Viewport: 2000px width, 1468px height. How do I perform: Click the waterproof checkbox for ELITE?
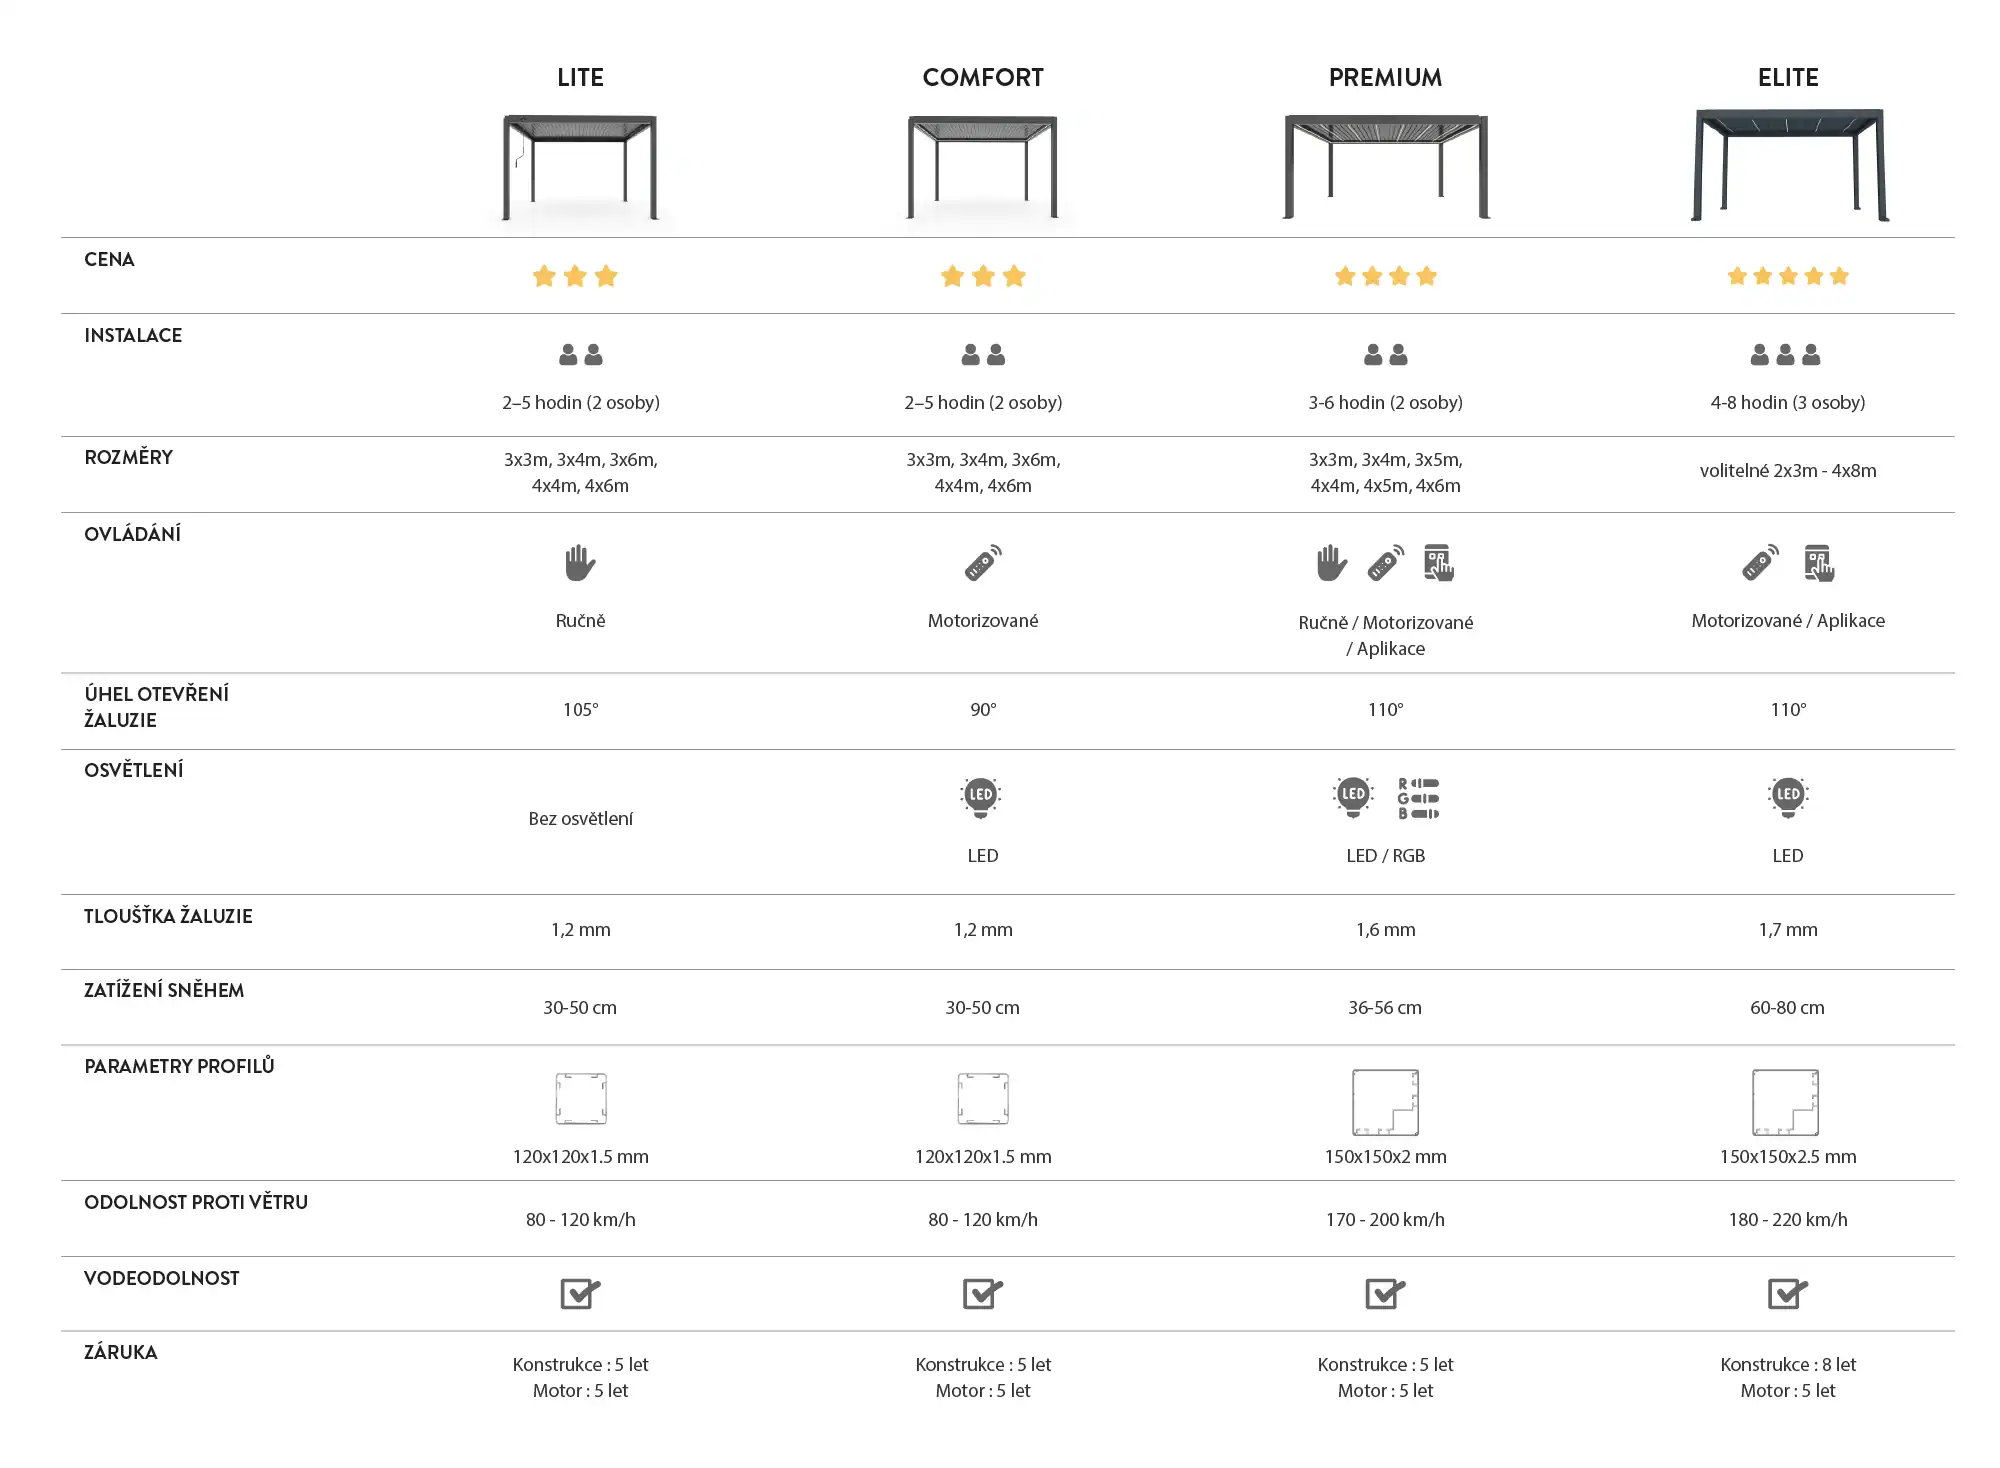click(x=1787, y=1293)
